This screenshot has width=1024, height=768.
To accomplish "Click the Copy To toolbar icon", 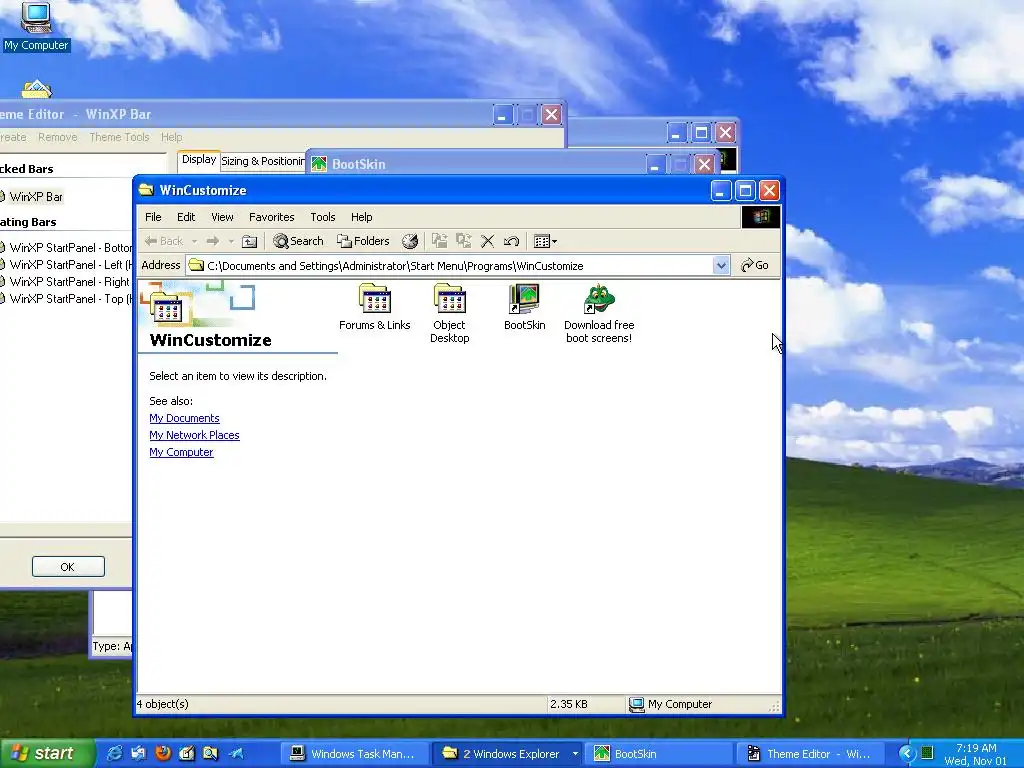I will [x=464, y=242].
